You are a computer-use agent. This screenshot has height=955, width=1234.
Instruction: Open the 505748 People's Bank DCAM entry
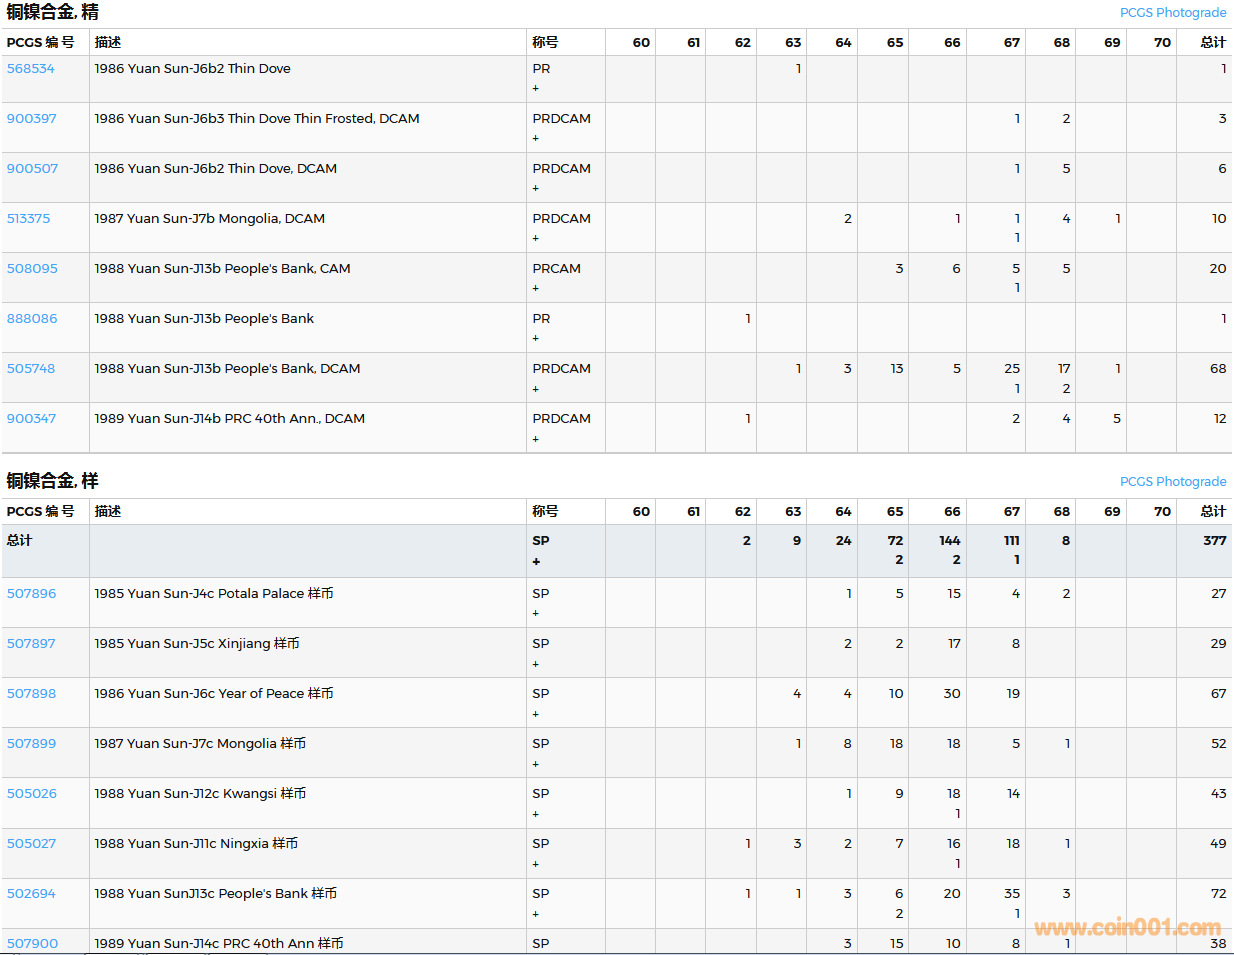tap(31, 369)
